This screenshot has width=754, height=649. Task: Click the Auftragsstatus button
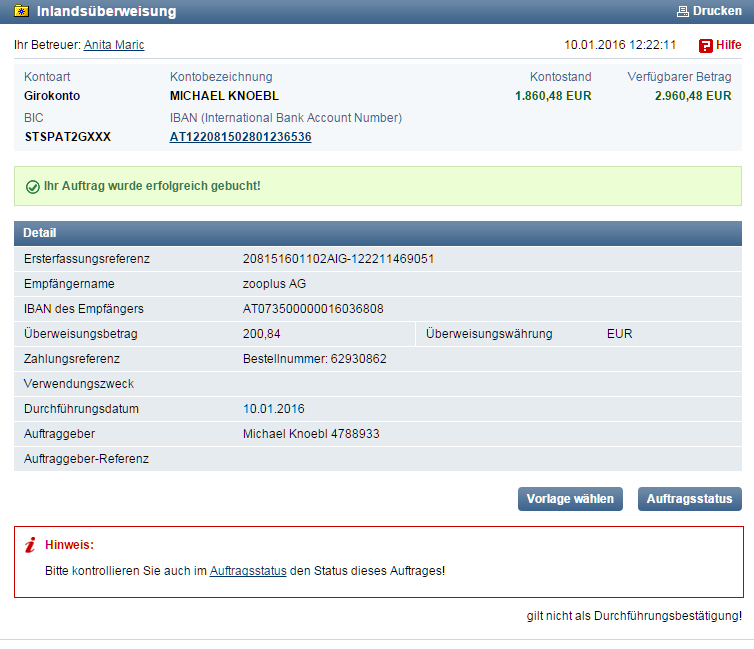[690, 499]
